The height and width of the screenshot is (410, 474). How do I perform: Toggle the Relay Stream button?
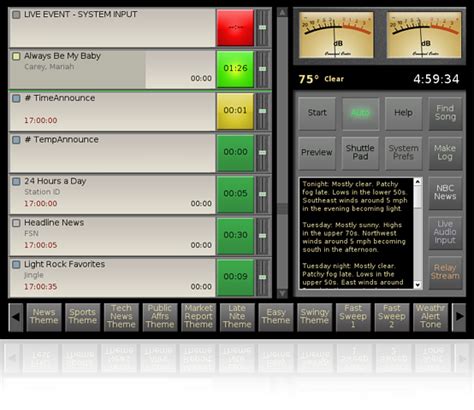[x=445, y=272]
